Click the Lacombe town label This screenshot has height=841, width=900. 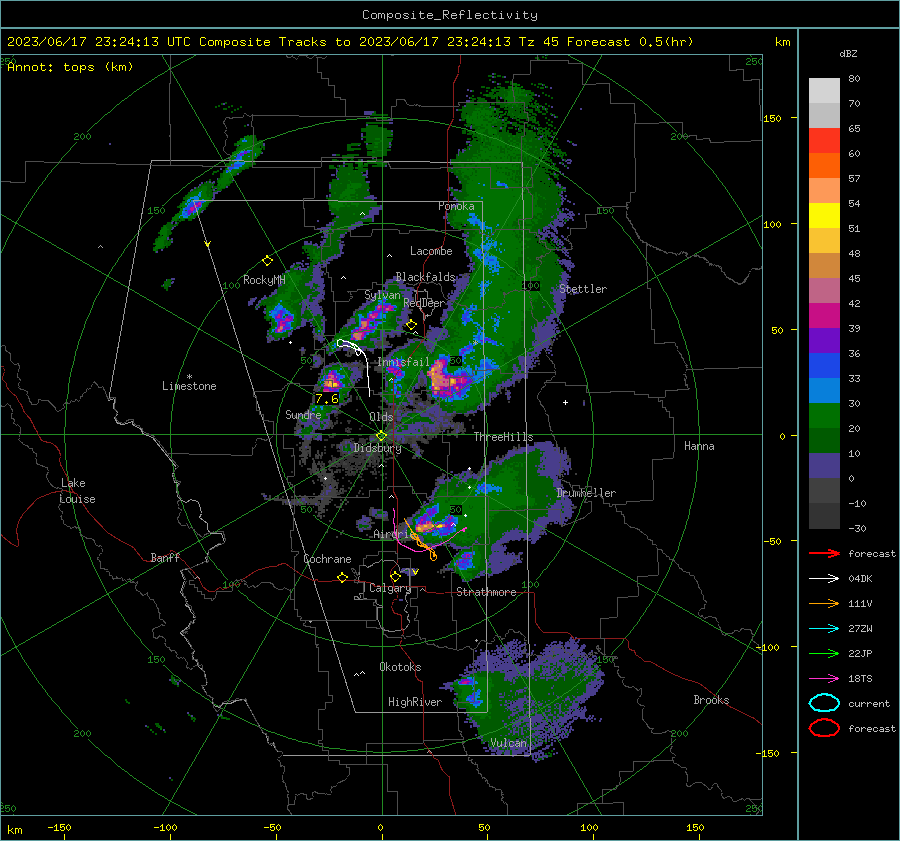click(x=431, y=251)
